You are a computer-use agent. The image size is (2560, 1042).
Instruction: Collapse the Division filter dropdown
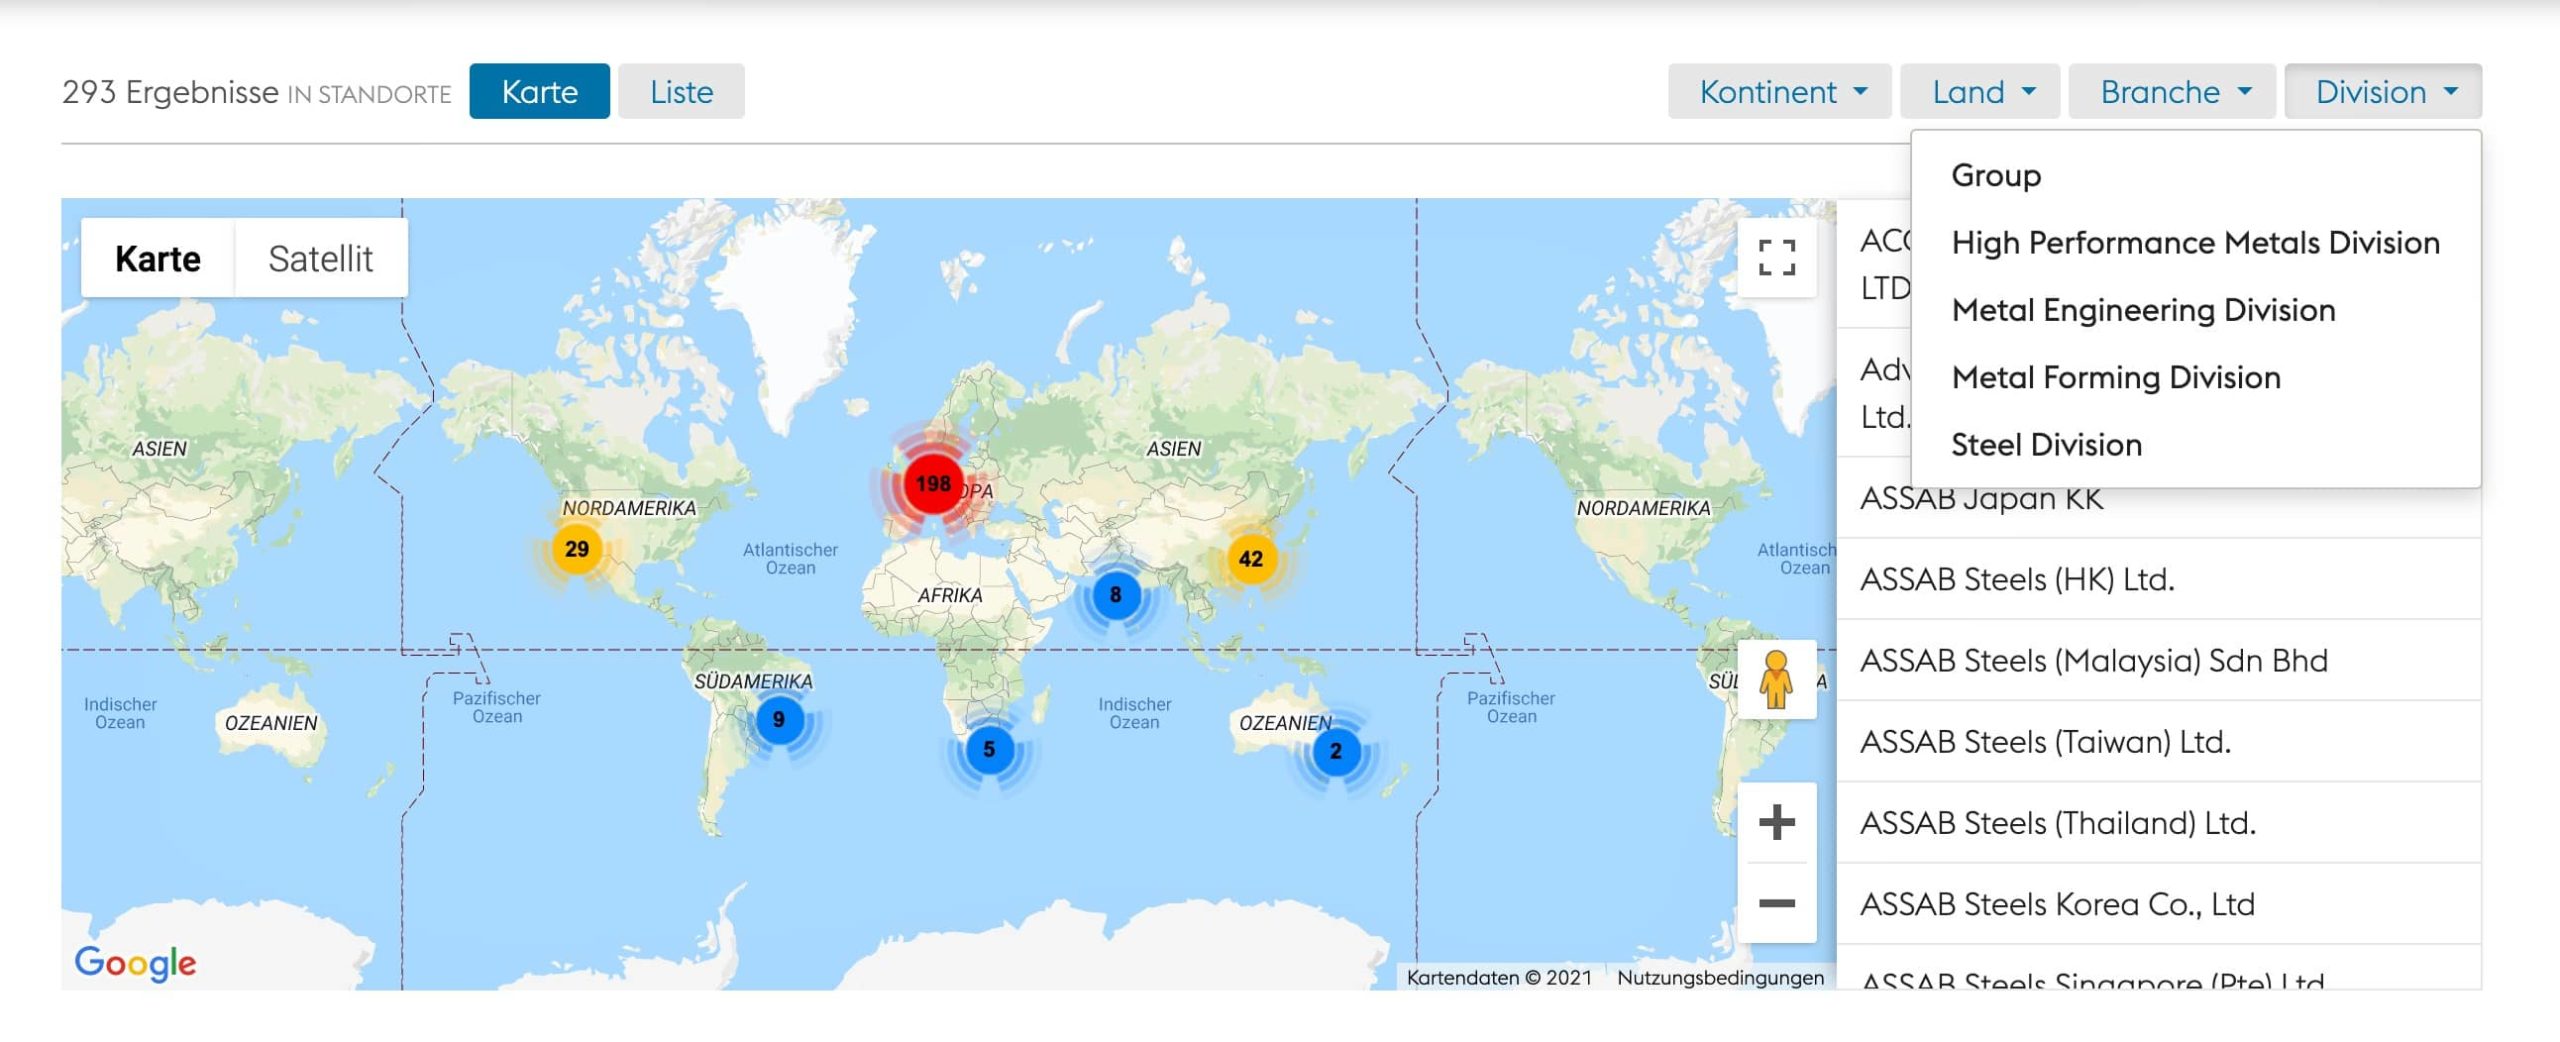[x=2383, y=91]
